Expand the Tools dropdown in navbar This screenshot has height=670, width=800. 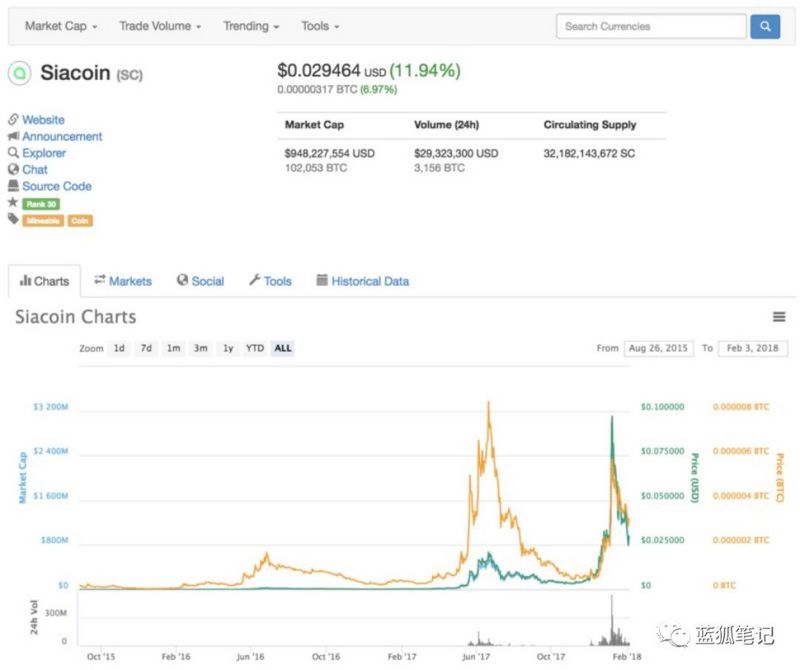(x=320, y=26)
